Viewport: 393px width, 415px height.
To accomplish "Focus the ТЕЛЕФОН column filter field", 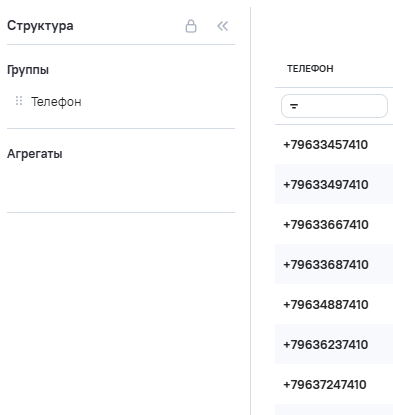I will (334, 106).
